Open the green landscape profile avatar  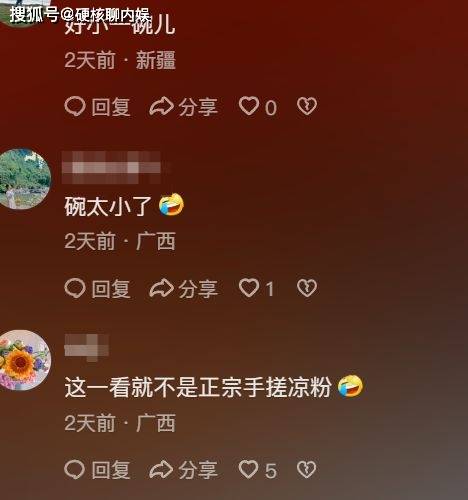[x=23, y=179]
